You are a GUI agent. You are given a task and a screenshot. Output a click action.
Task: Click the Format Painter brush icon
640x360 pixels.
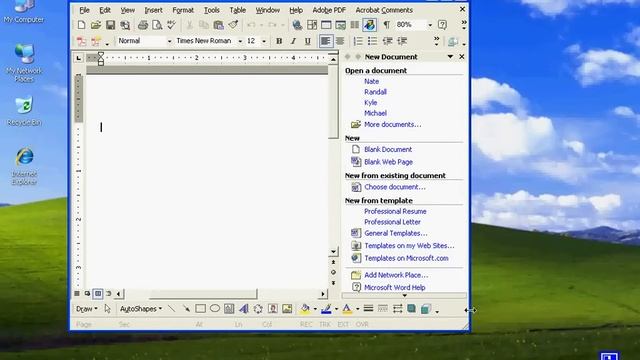click(x=233, y=25)
